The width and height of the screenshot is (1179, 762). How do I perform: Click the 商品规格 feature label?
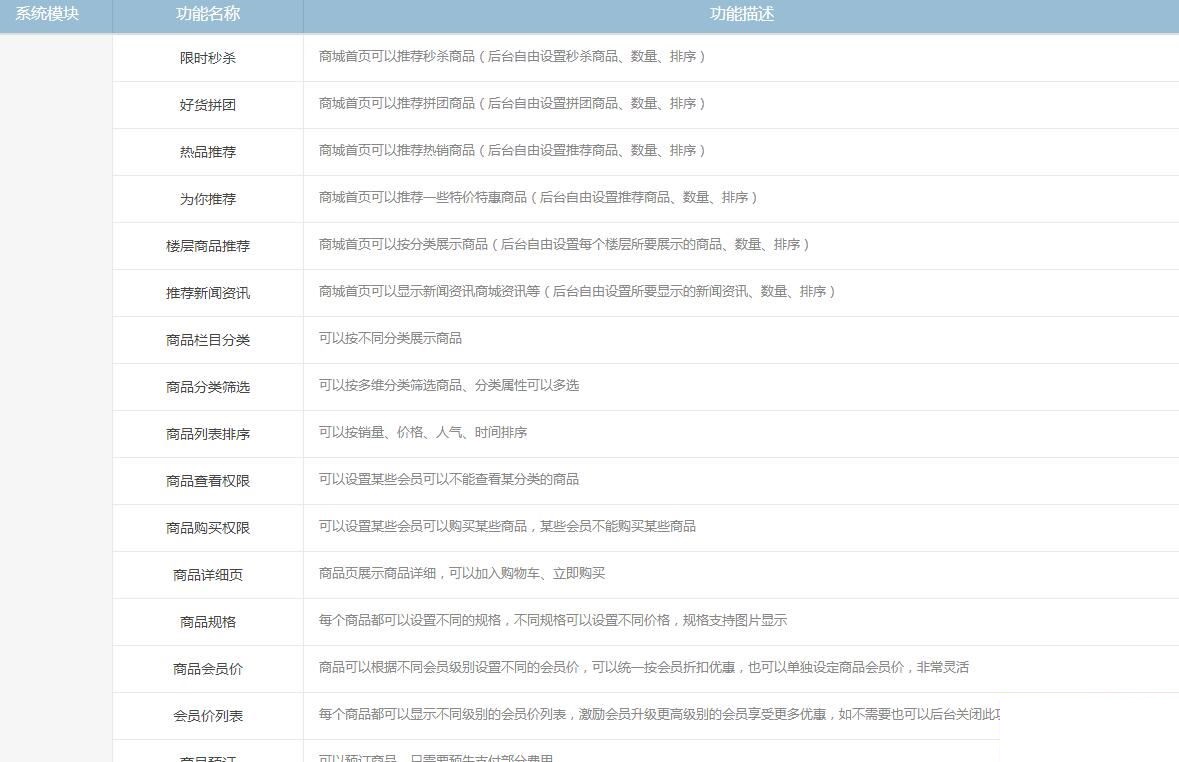pyautogui.click(x=209, y=621)
